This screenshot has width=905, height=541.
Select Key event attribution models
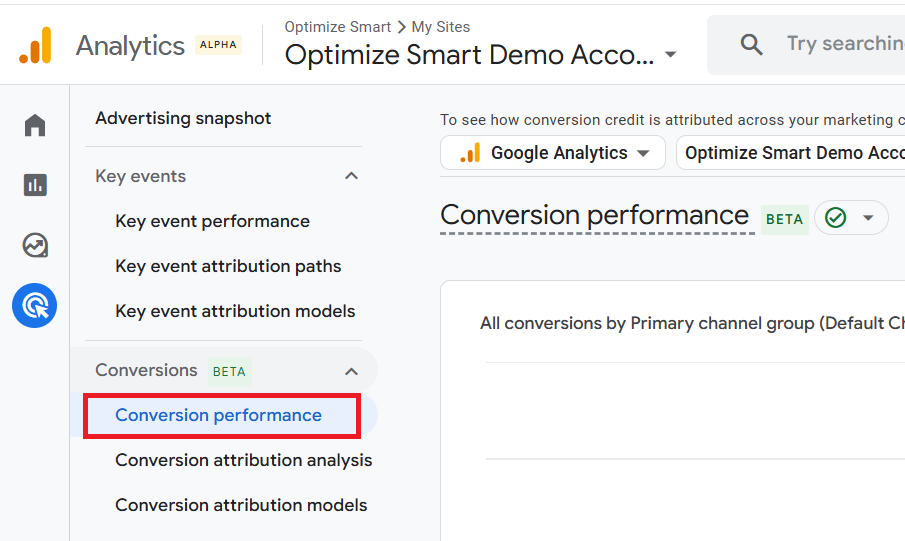tap(235, 311)
